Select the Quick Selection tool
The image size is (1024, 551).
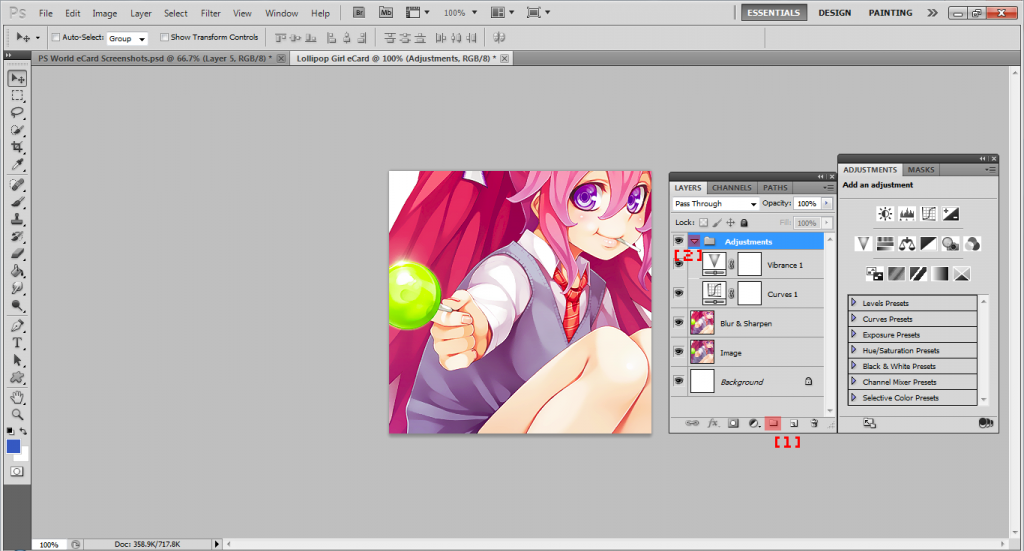click(18, 129)
